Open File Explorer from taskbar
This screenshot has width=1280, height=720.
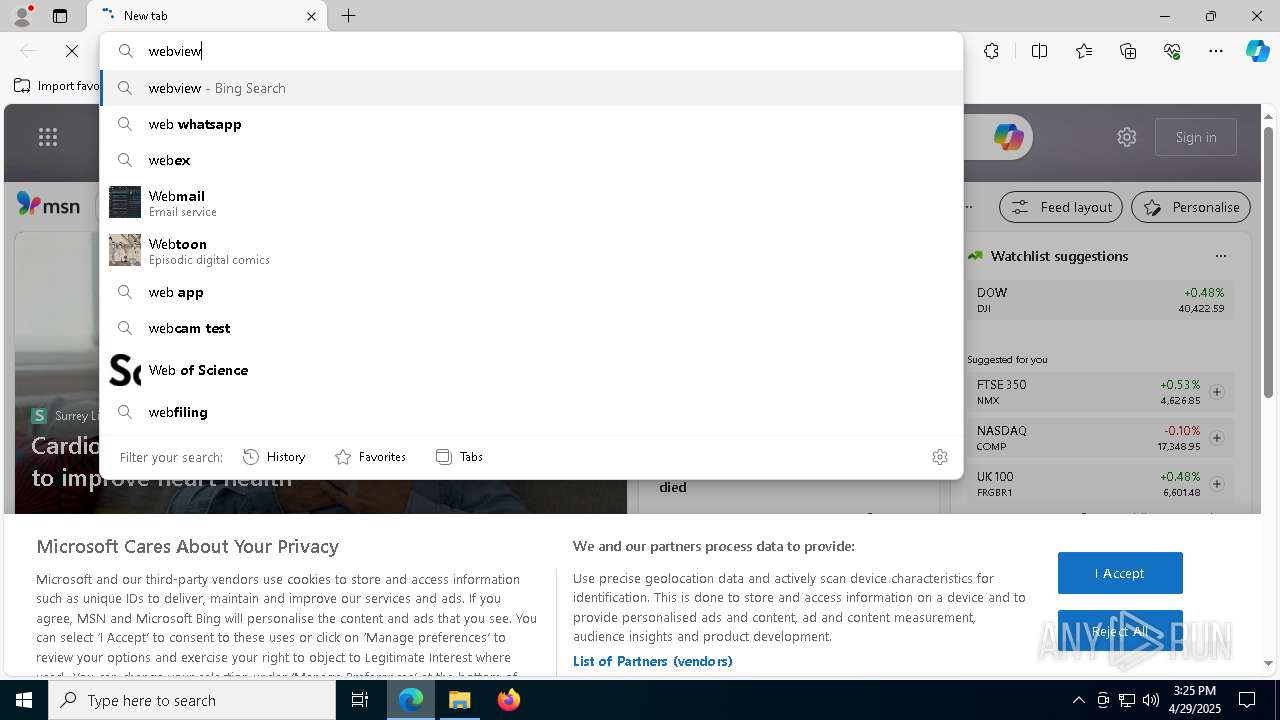[x=460, y=700]
